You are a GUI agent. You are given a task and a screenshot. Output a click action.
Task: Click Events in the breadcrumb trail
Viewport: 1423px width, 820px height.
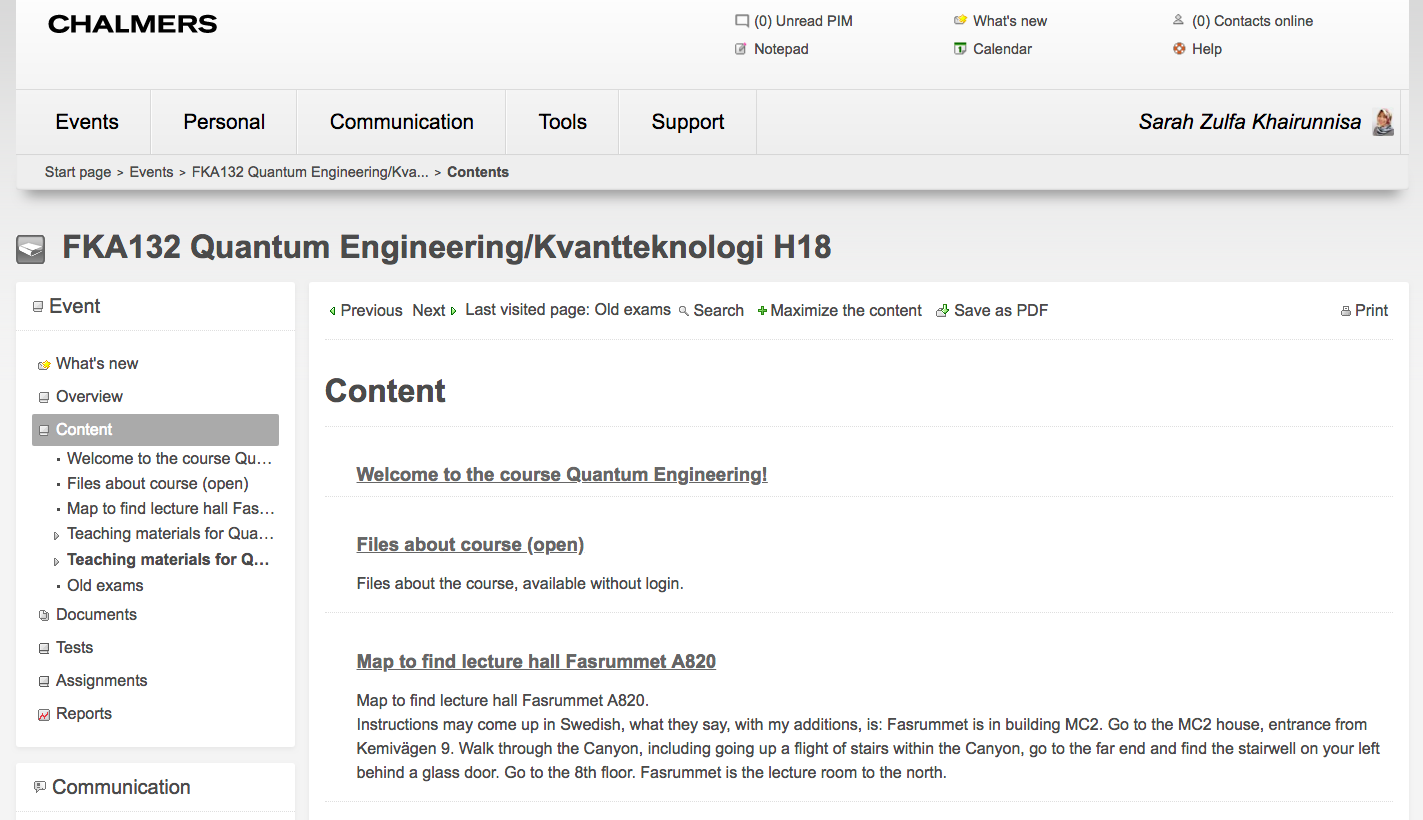tap(151, 172)
